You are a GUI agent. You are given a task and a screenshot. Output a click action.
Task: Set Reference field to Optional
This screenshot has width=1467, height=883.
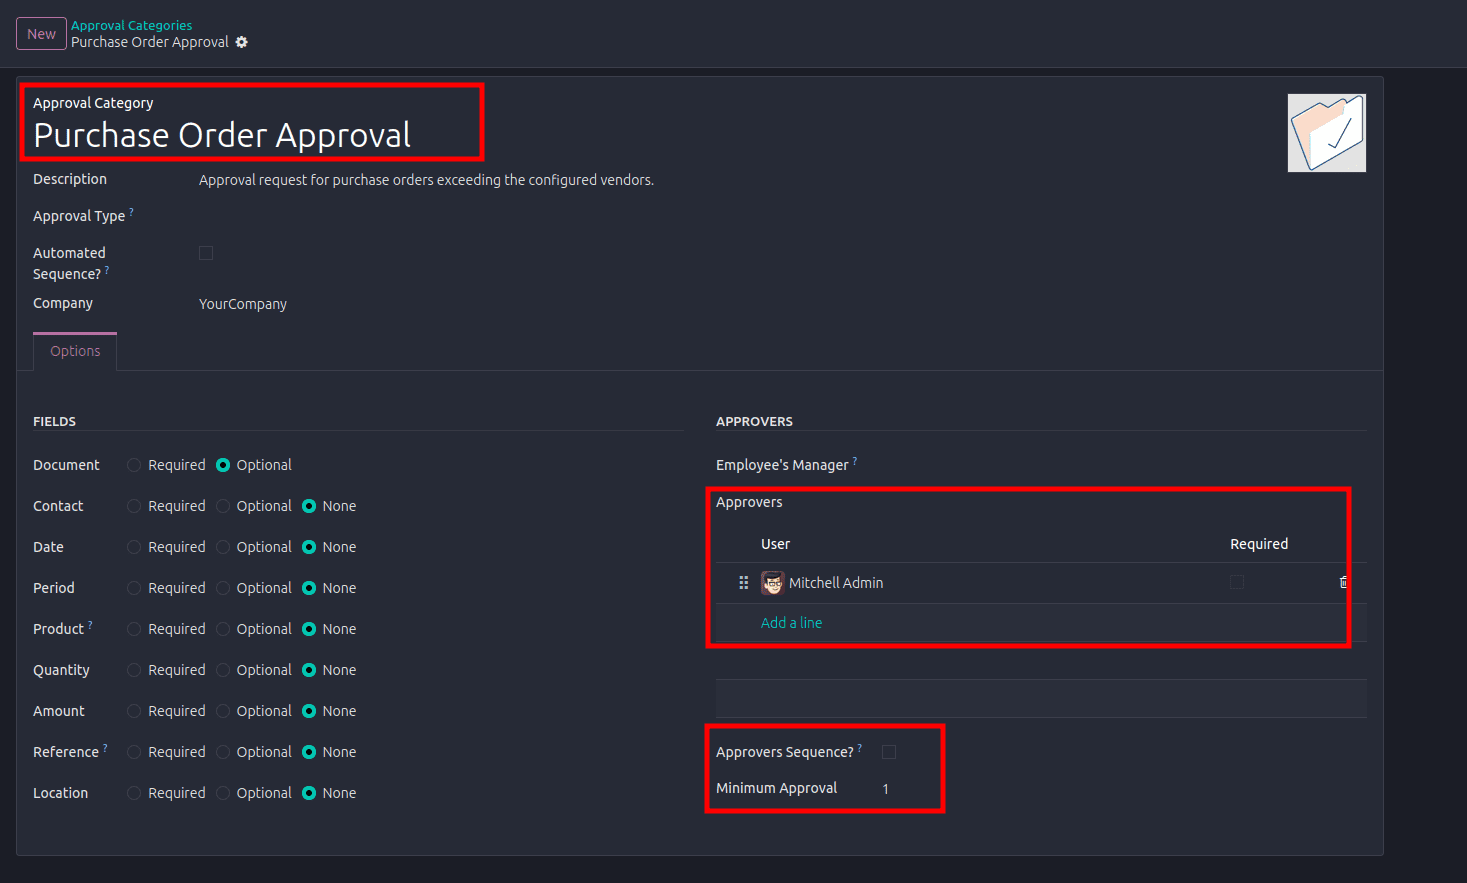223,752
